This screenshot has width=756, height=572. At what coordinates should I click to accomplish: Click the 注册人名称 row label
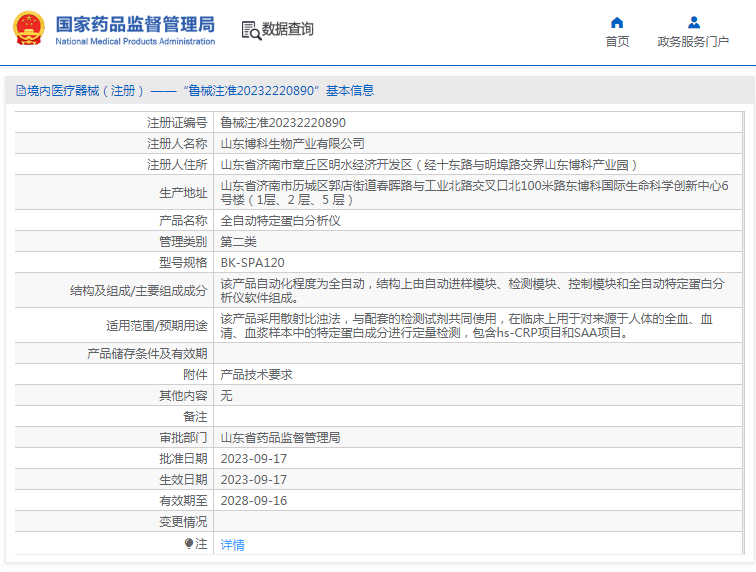tap(177, 144)
